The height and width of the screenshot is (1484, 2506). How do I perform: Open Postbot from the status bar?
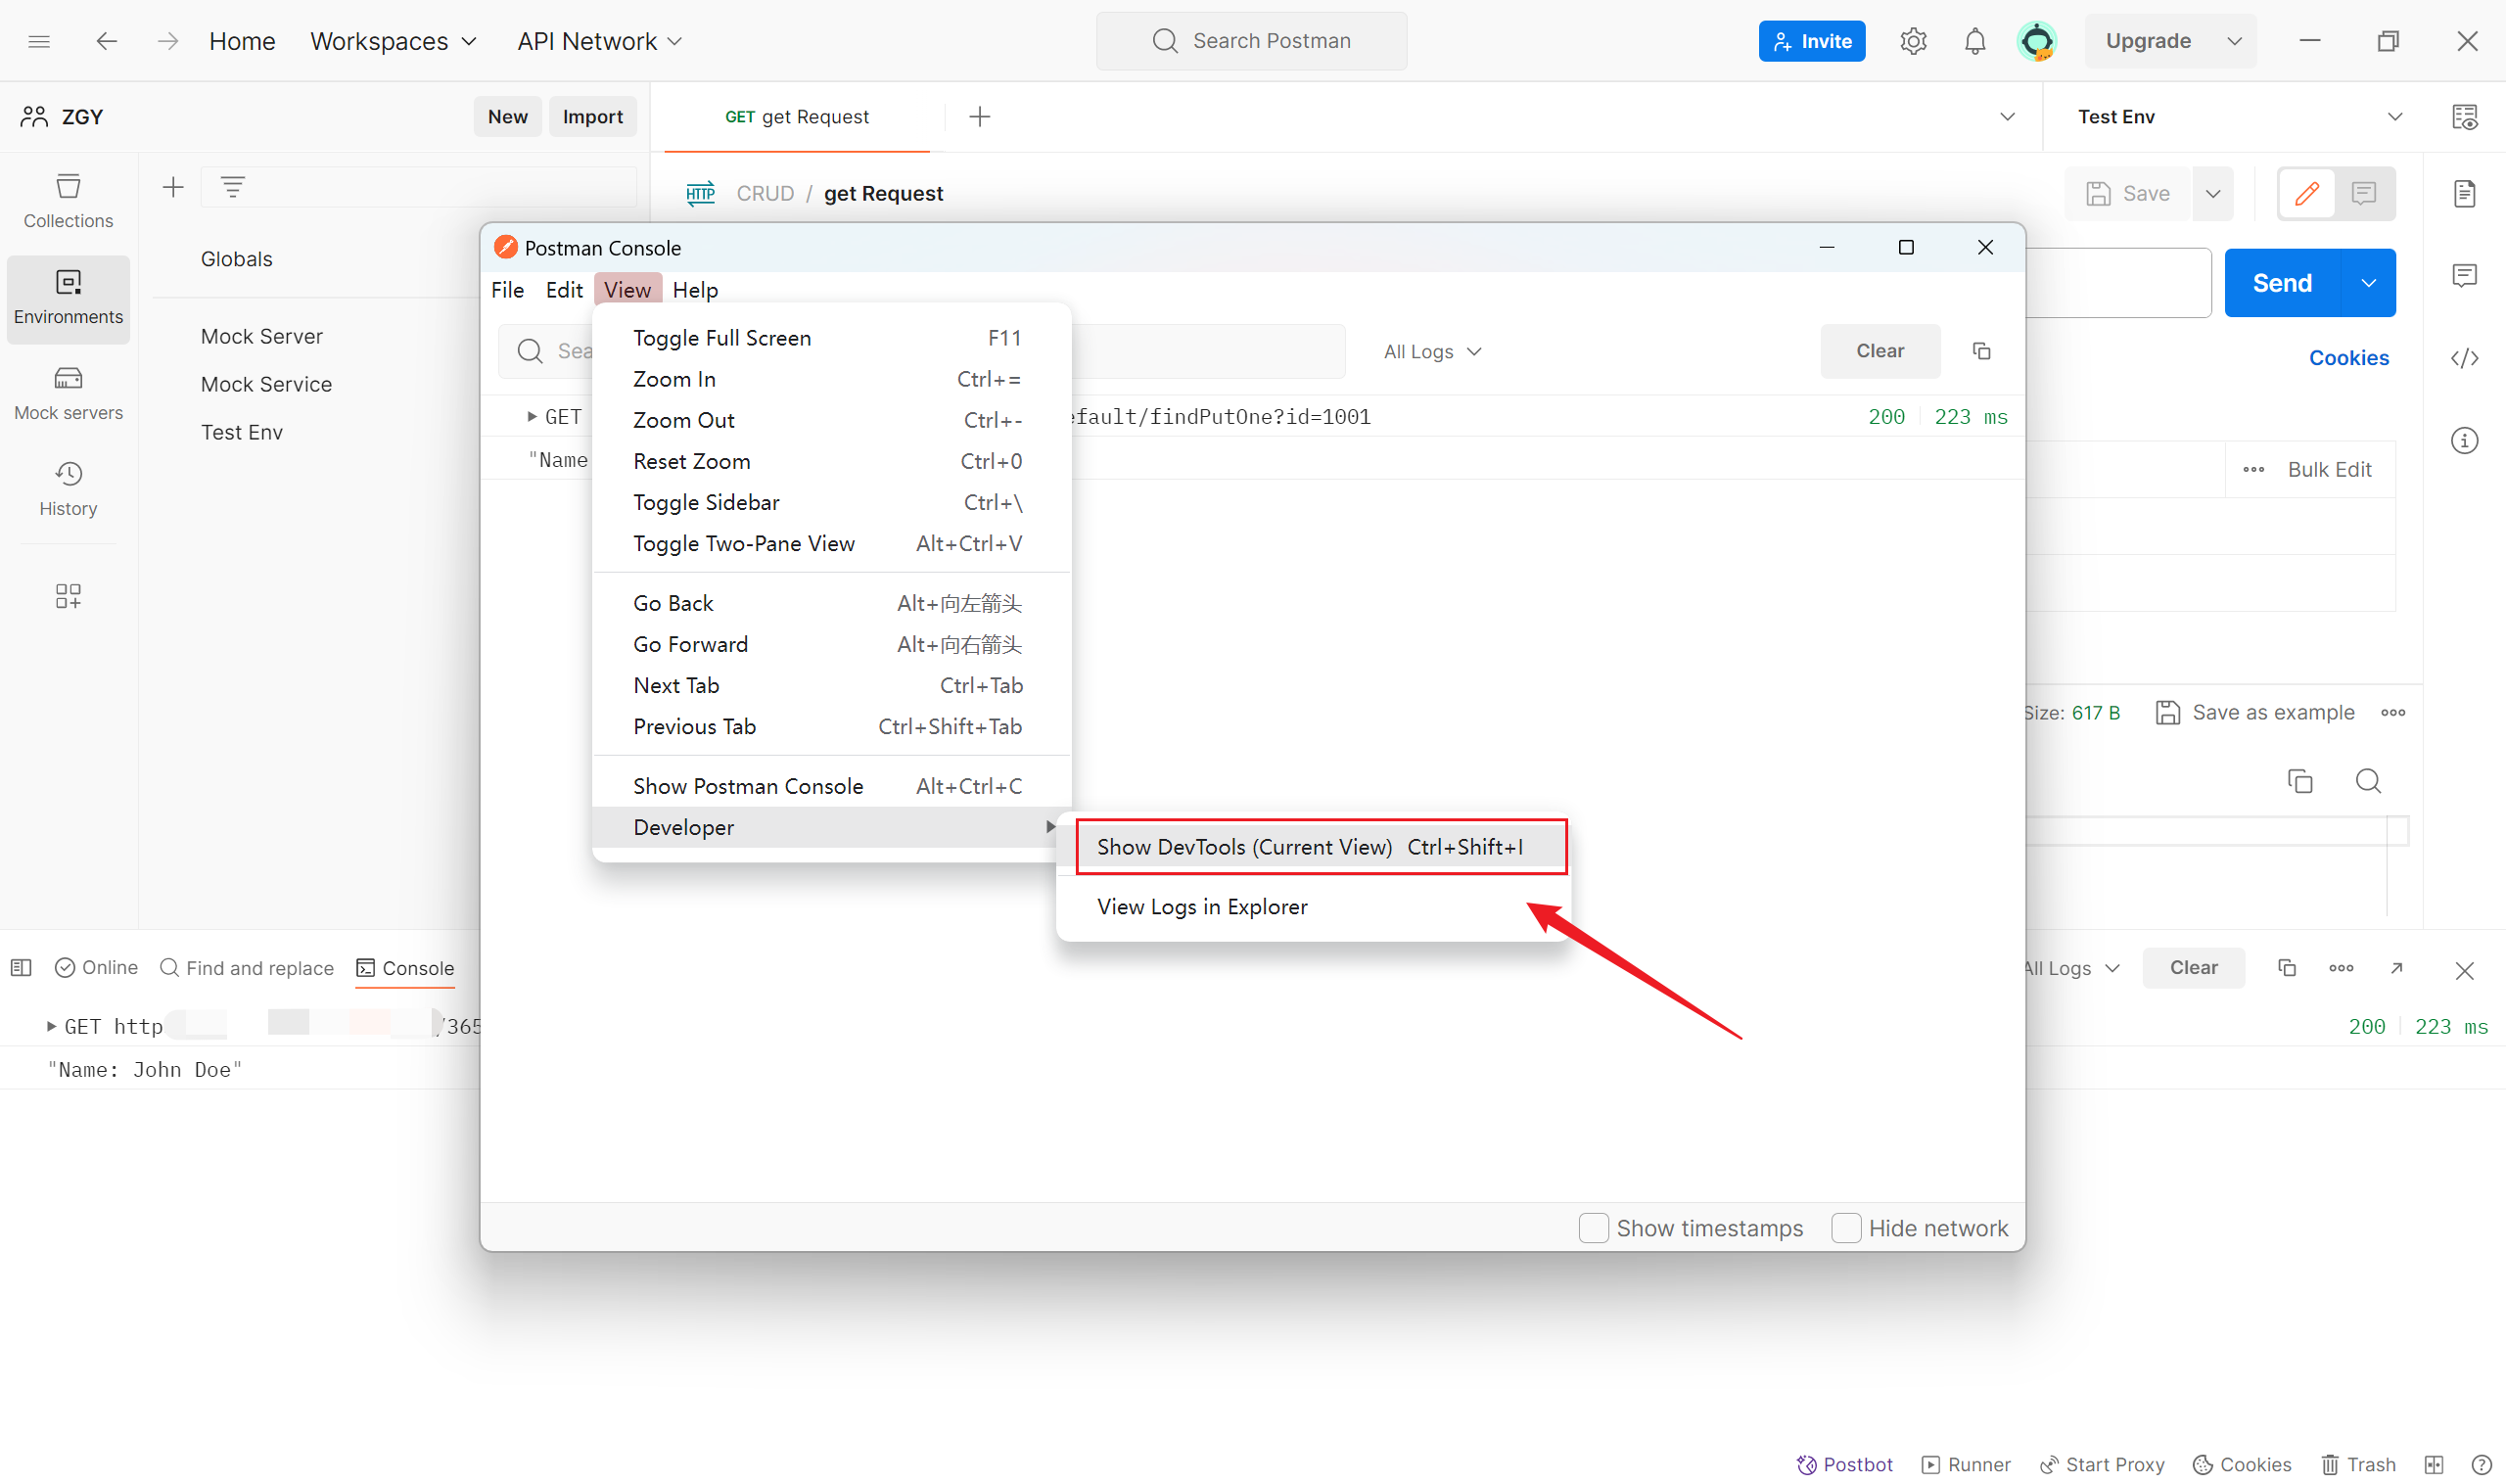coord(1845,1465)
